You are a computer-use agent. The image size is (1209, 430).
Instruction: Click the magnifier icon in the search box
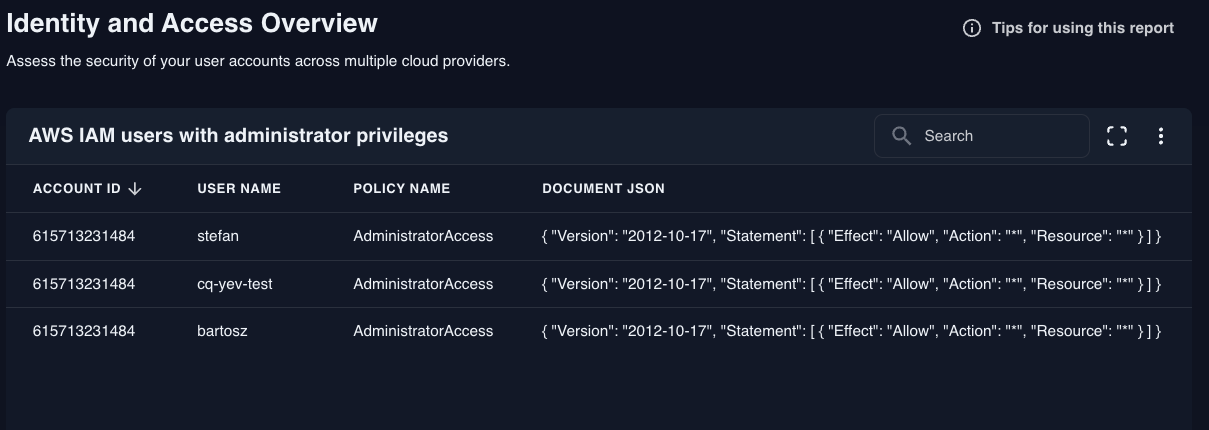click(901, 136)
